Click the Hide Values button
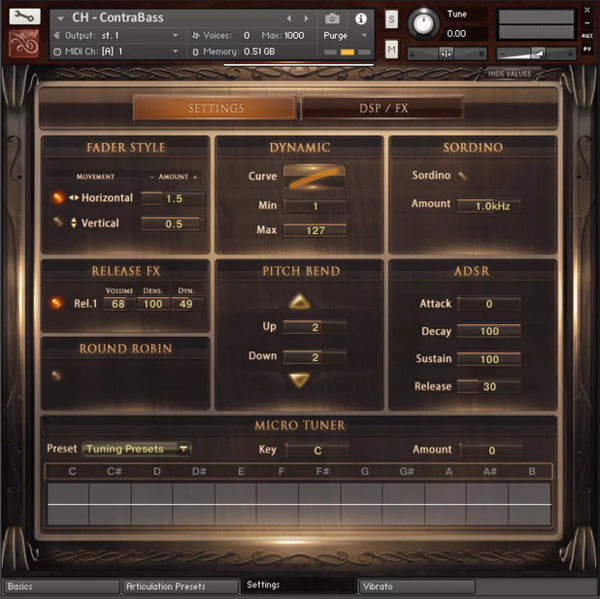Screen dimensions: 600x599 pyautogui.click(x=509, y=73)
